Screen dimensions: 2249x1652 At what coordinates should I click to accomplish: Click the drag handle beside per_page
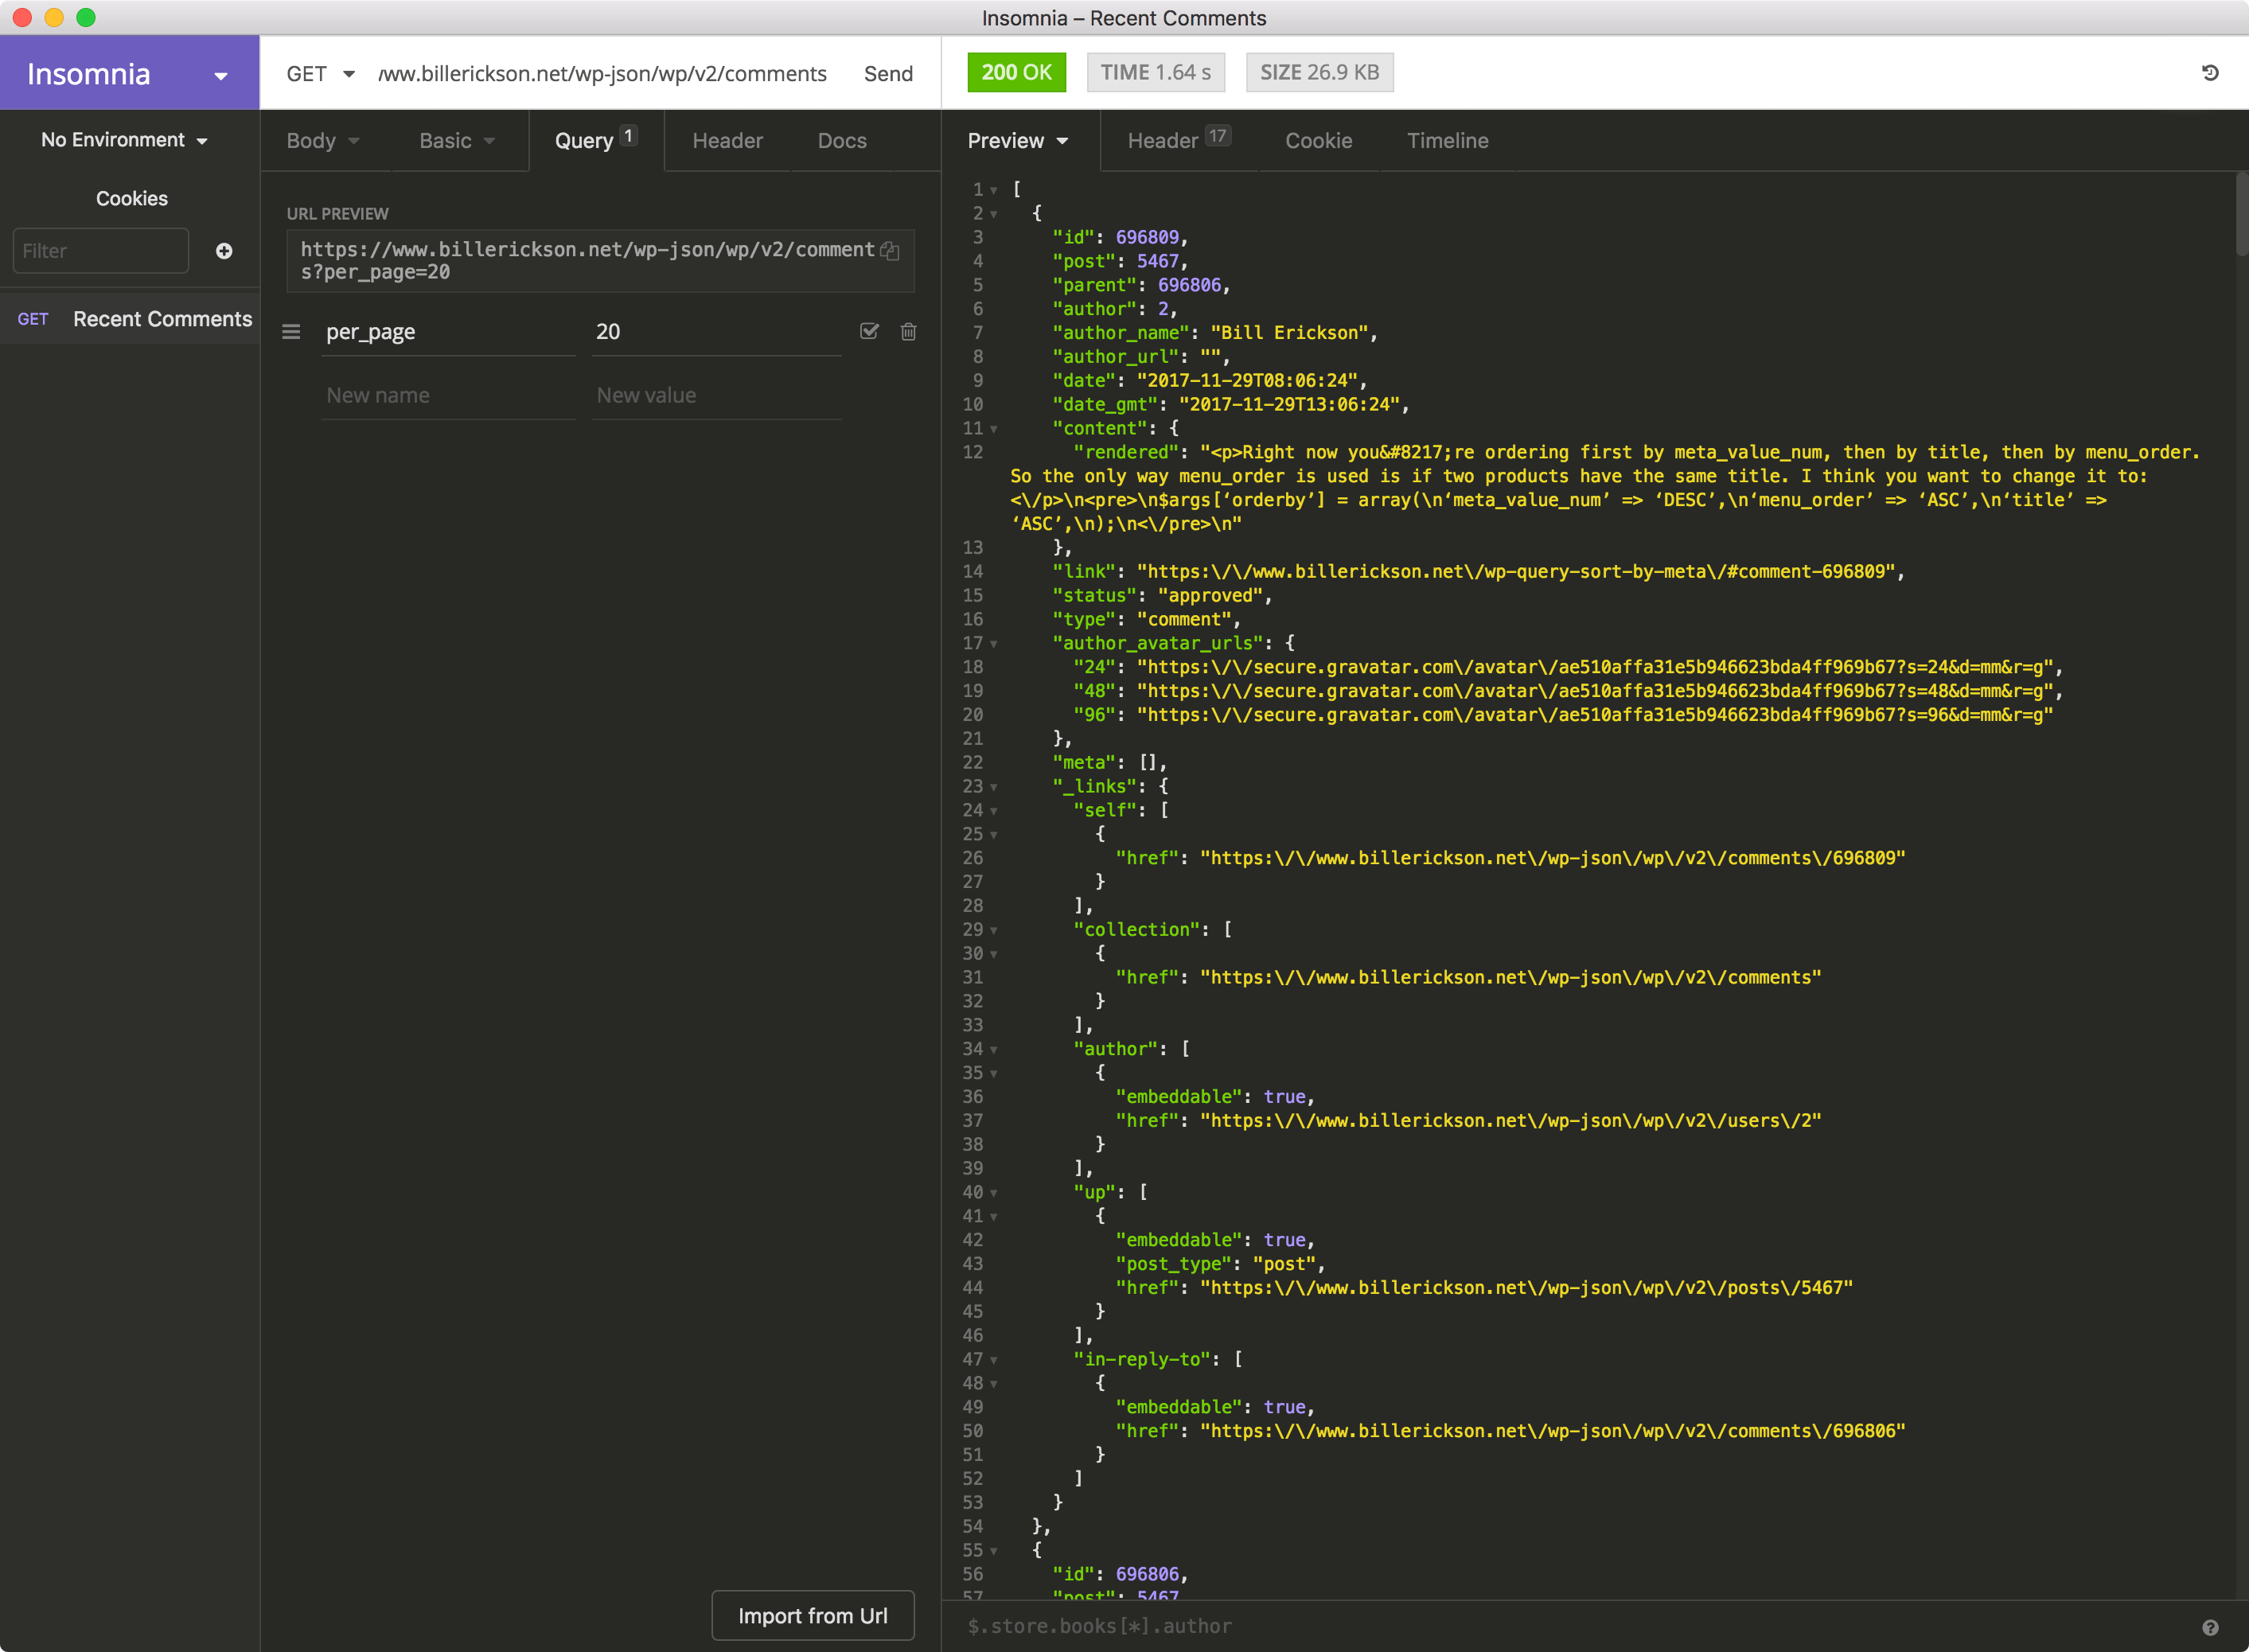[x=291, y=332]
